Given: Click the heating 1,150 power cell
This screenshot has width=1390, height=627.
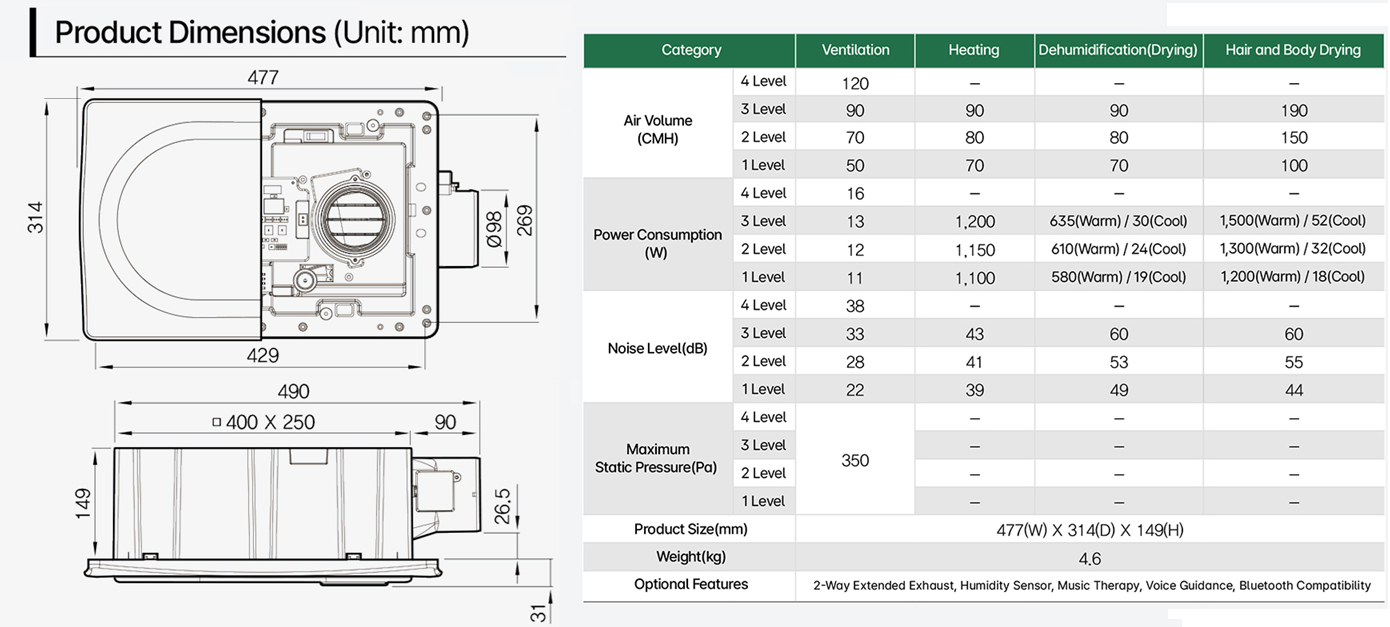Looking at the screenshot, I should point(975,250).
